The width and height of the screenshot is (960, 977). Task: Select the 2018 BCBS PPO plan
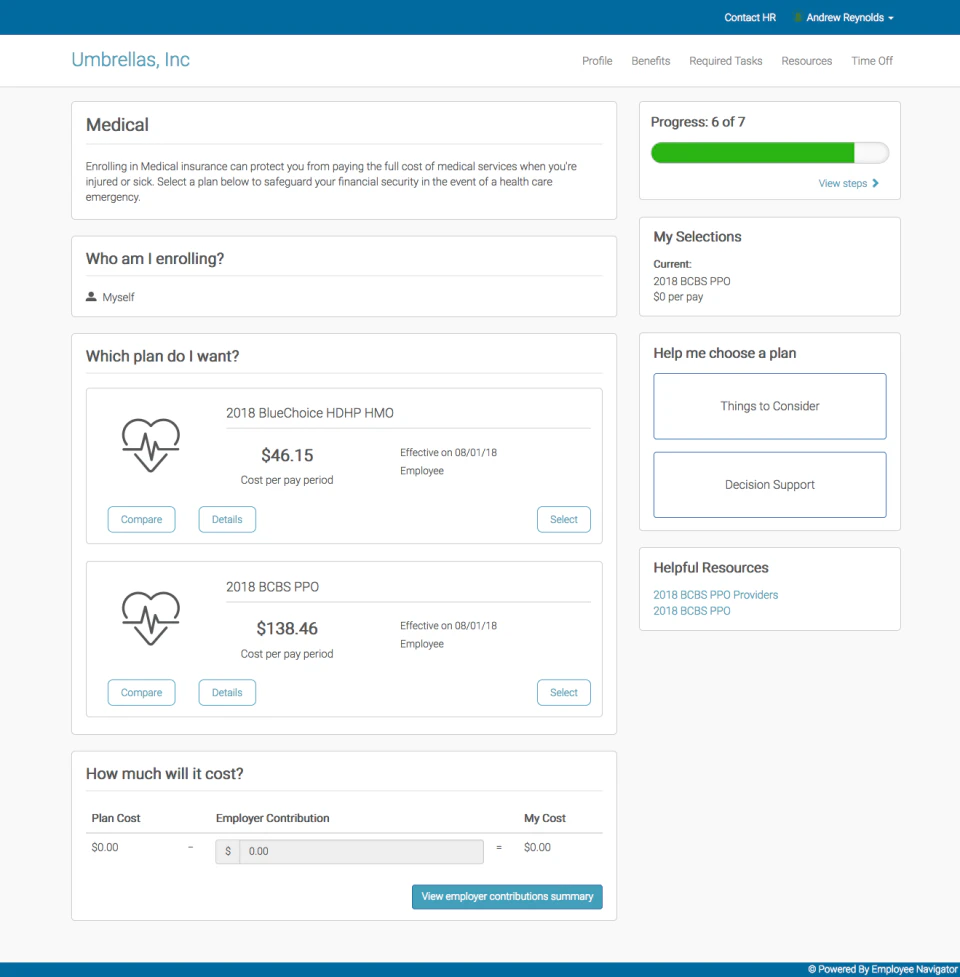tap(563, 692)
